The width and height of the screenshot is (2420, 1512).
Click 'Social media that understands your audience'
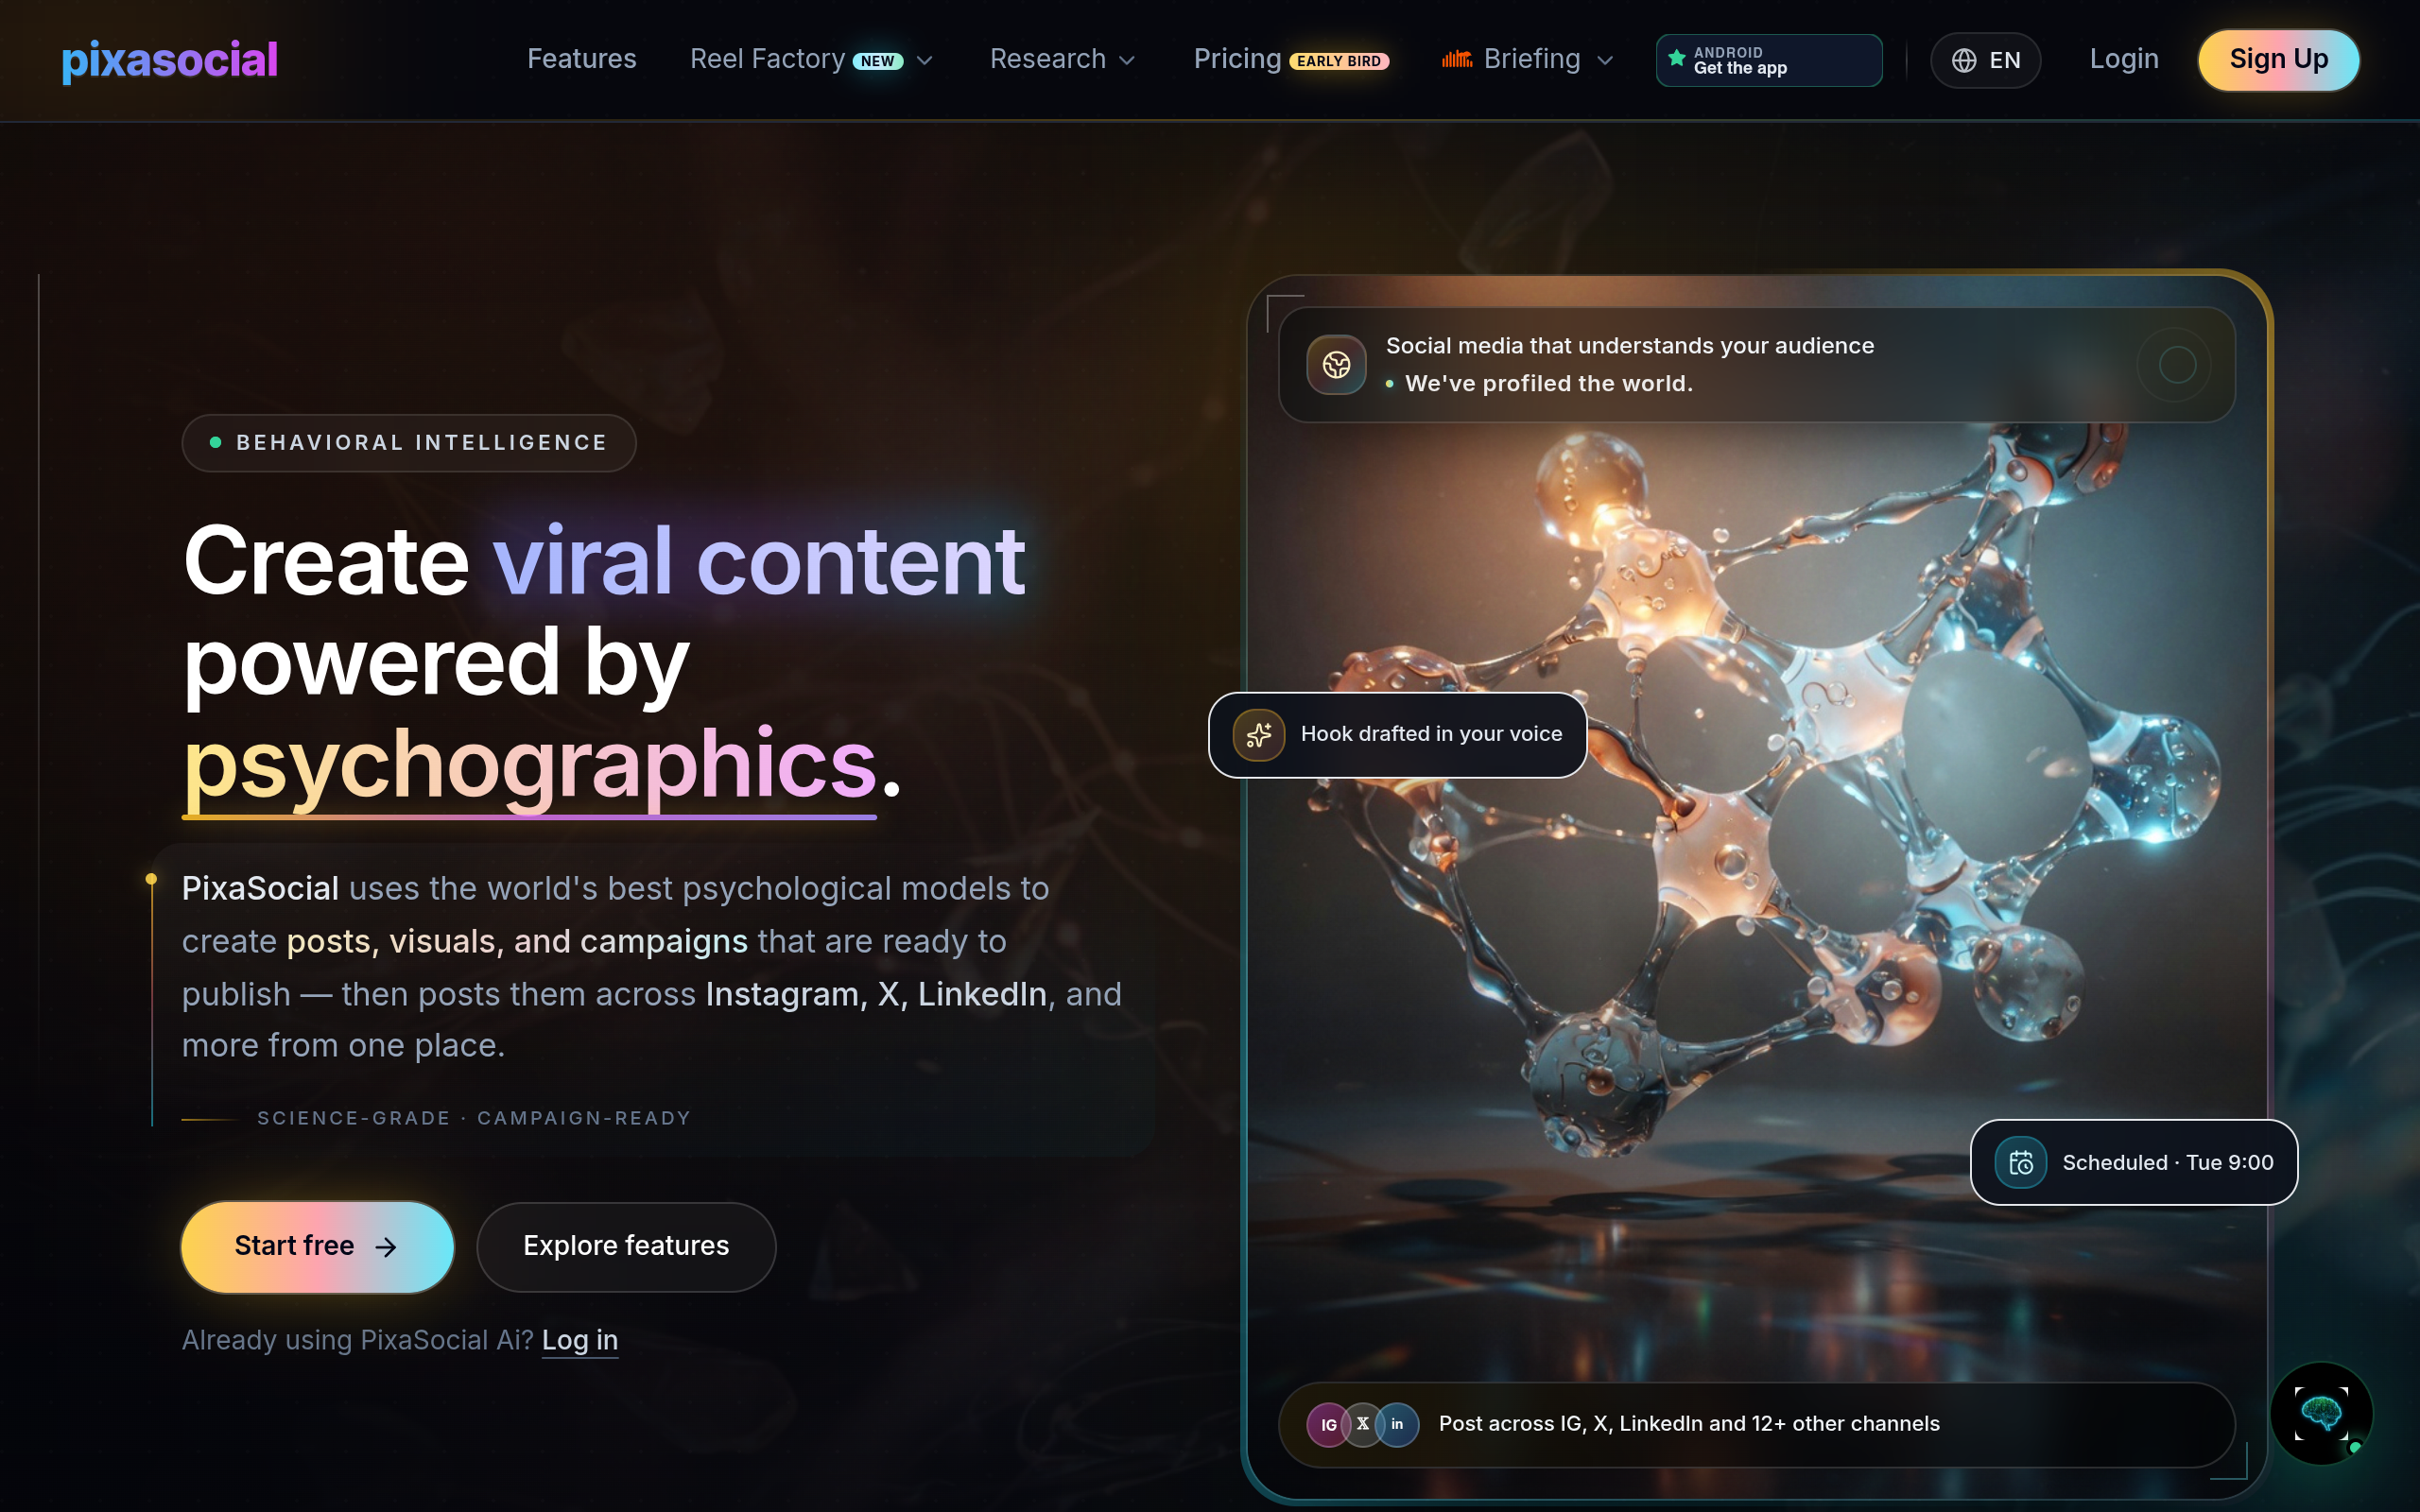click(1630, 346)
